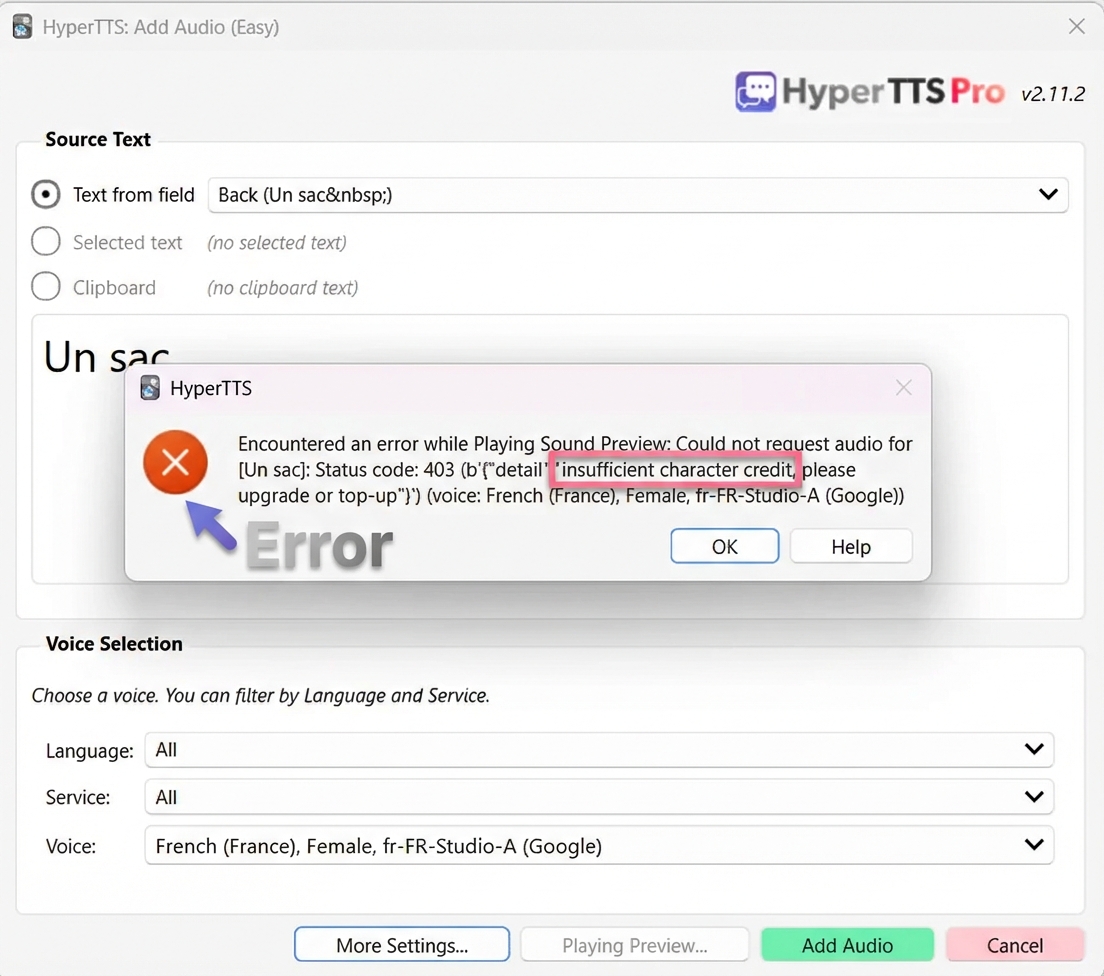Select the 'Text from field' source option
The height and width of the screenshot is (976, 1104).
[x=45, y=194]
